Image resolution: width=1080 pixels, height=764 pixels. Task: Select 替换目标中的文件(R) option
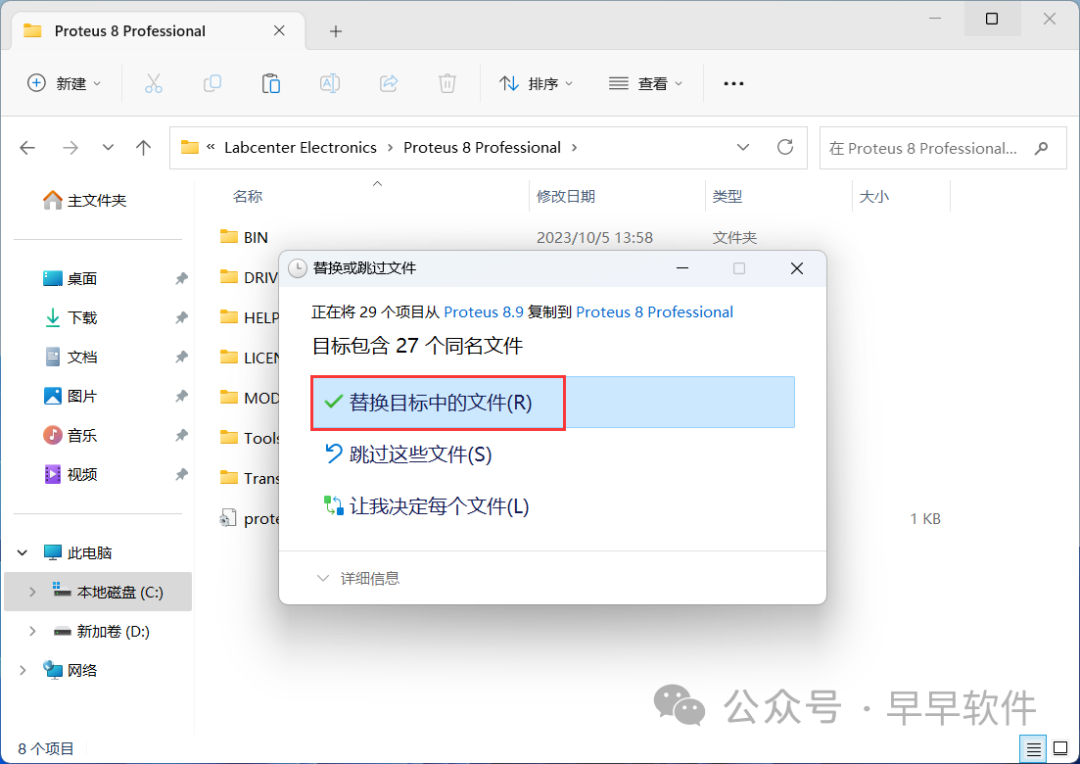(438, 403)
